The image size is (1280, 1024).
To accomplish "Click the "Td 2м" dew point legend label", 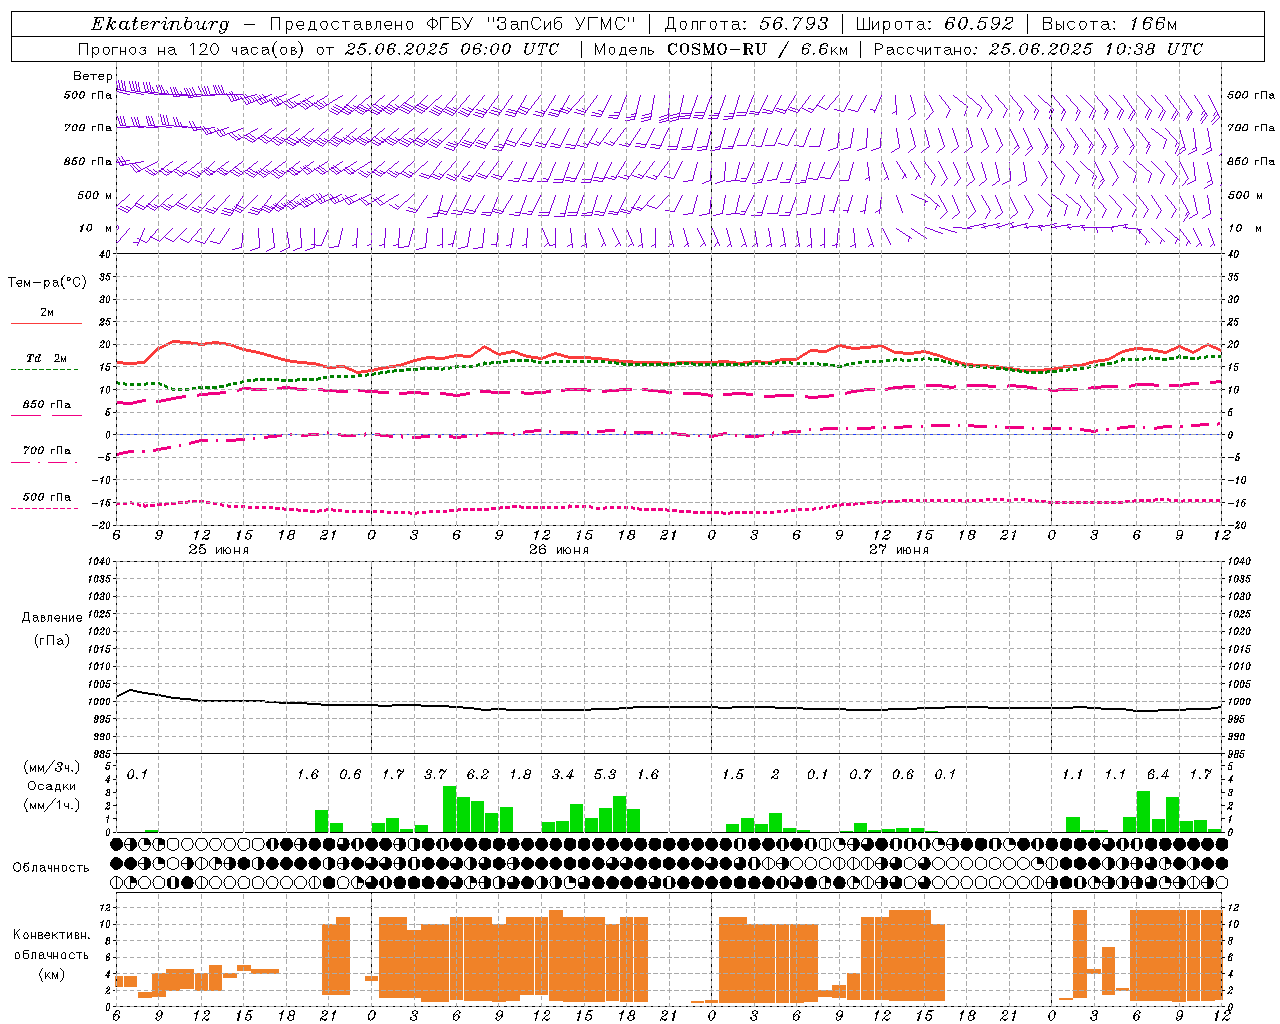I will point(47,358).
